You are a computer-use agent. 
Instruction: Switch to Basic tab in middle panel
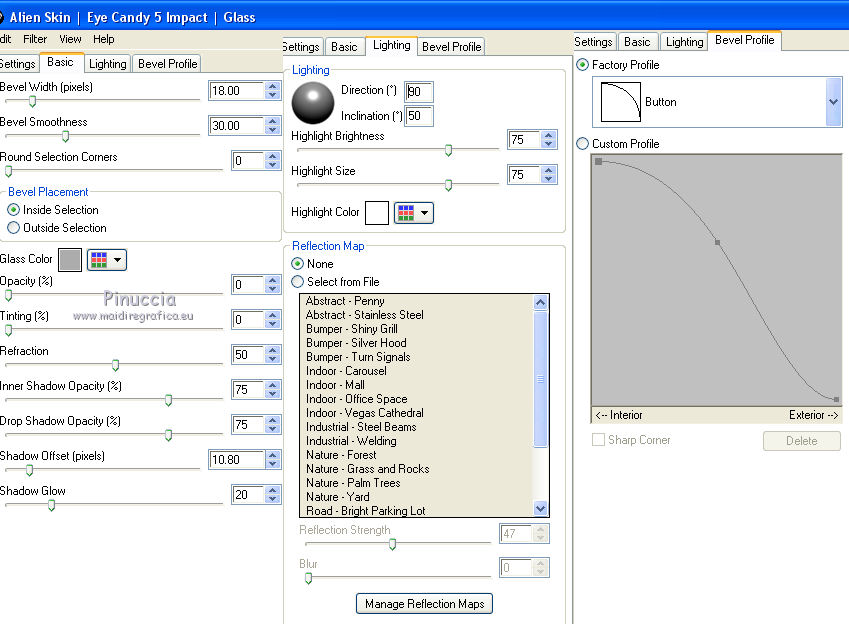point(344,47)
